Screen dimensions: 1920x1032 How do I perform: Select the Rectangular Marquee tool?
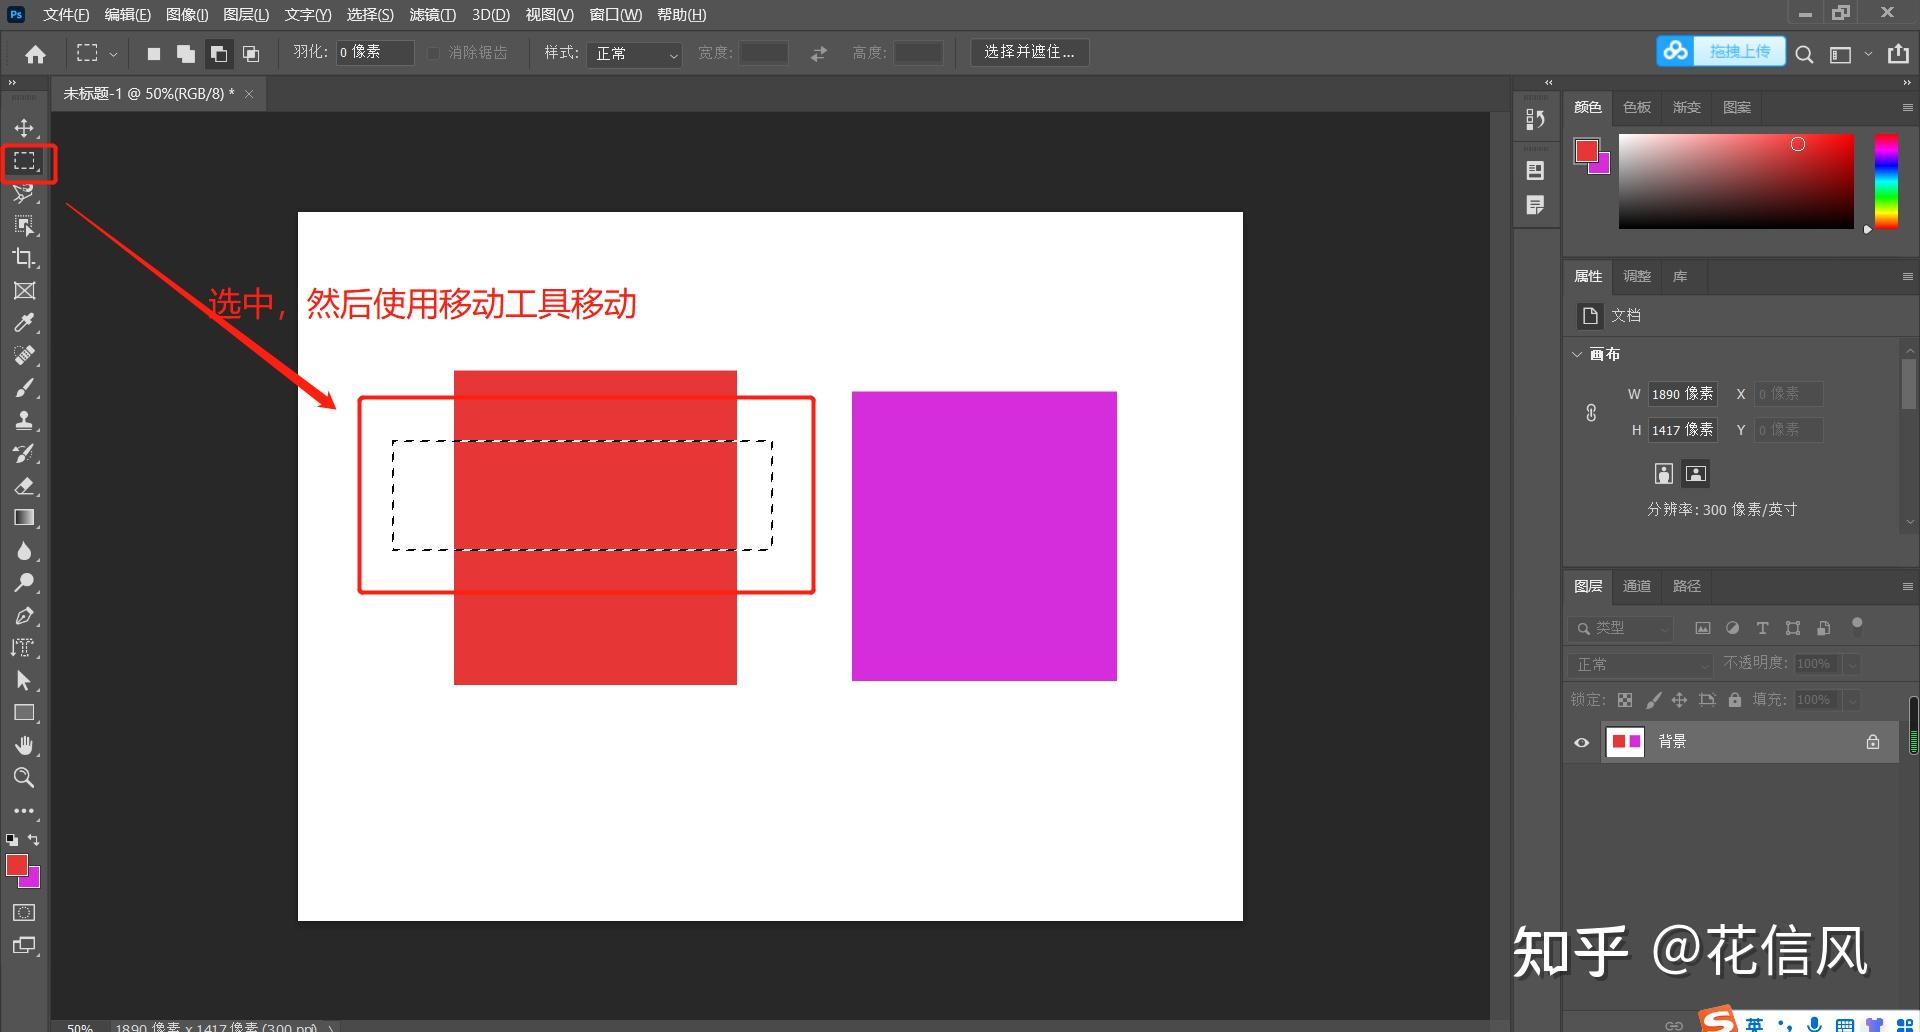click(24, 161)
